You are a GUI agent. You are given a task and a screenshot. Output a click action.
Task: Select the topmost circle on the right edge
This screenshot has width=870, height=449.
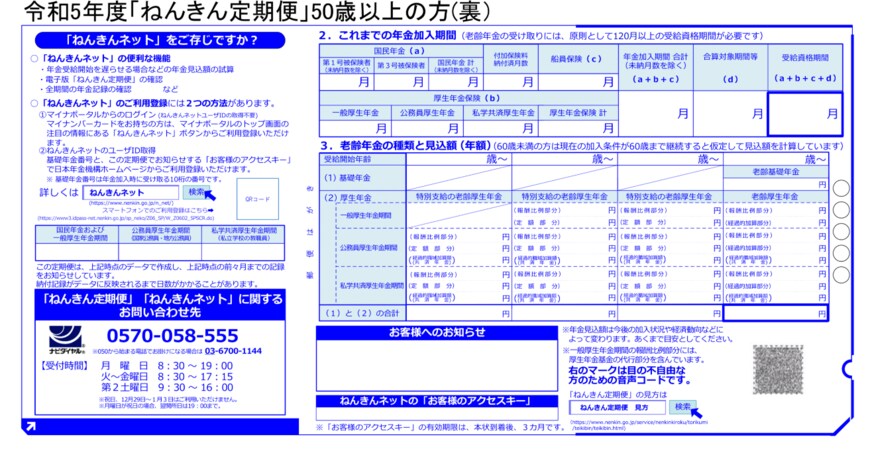tap(841, 189)
